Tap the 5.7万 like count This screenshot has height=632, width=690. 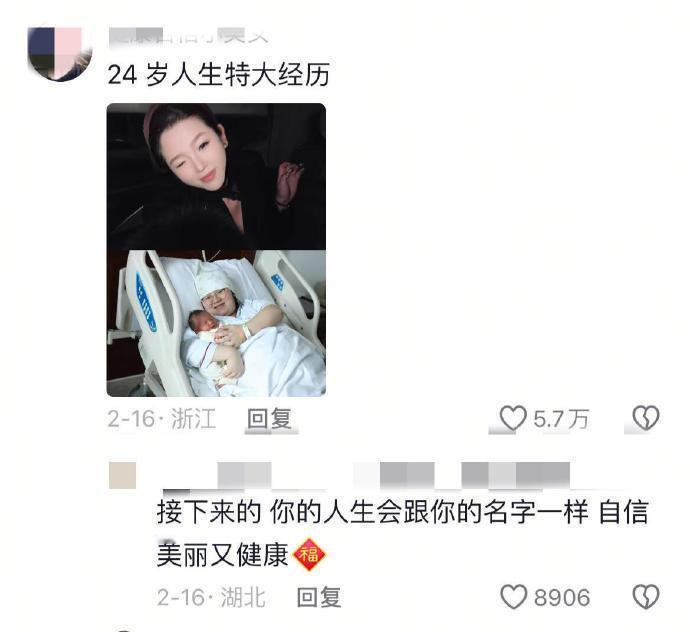pos(561,419)
